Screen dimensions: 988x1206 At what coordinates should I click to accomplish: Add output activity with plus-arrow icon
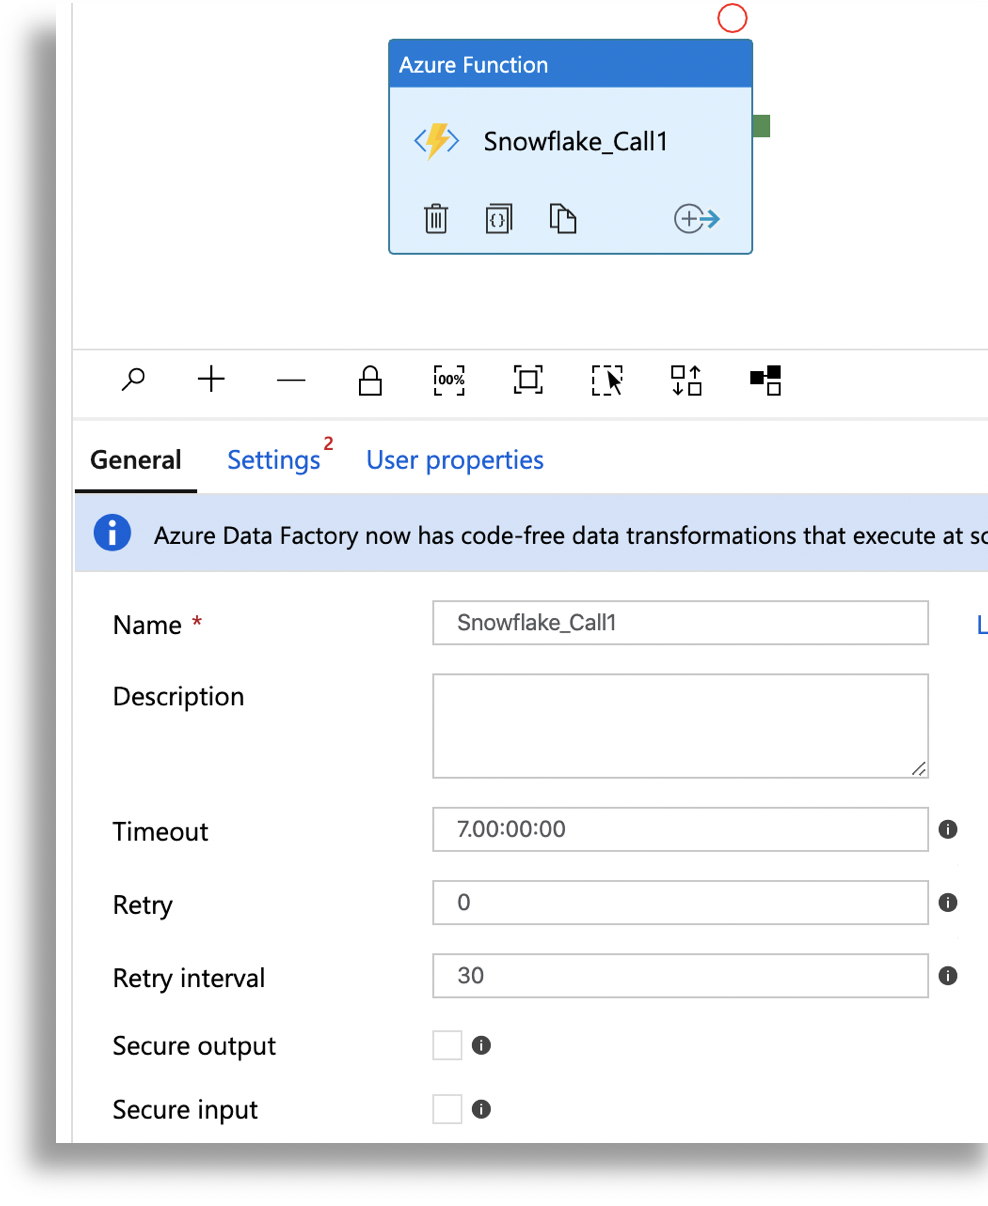[697, 219]
